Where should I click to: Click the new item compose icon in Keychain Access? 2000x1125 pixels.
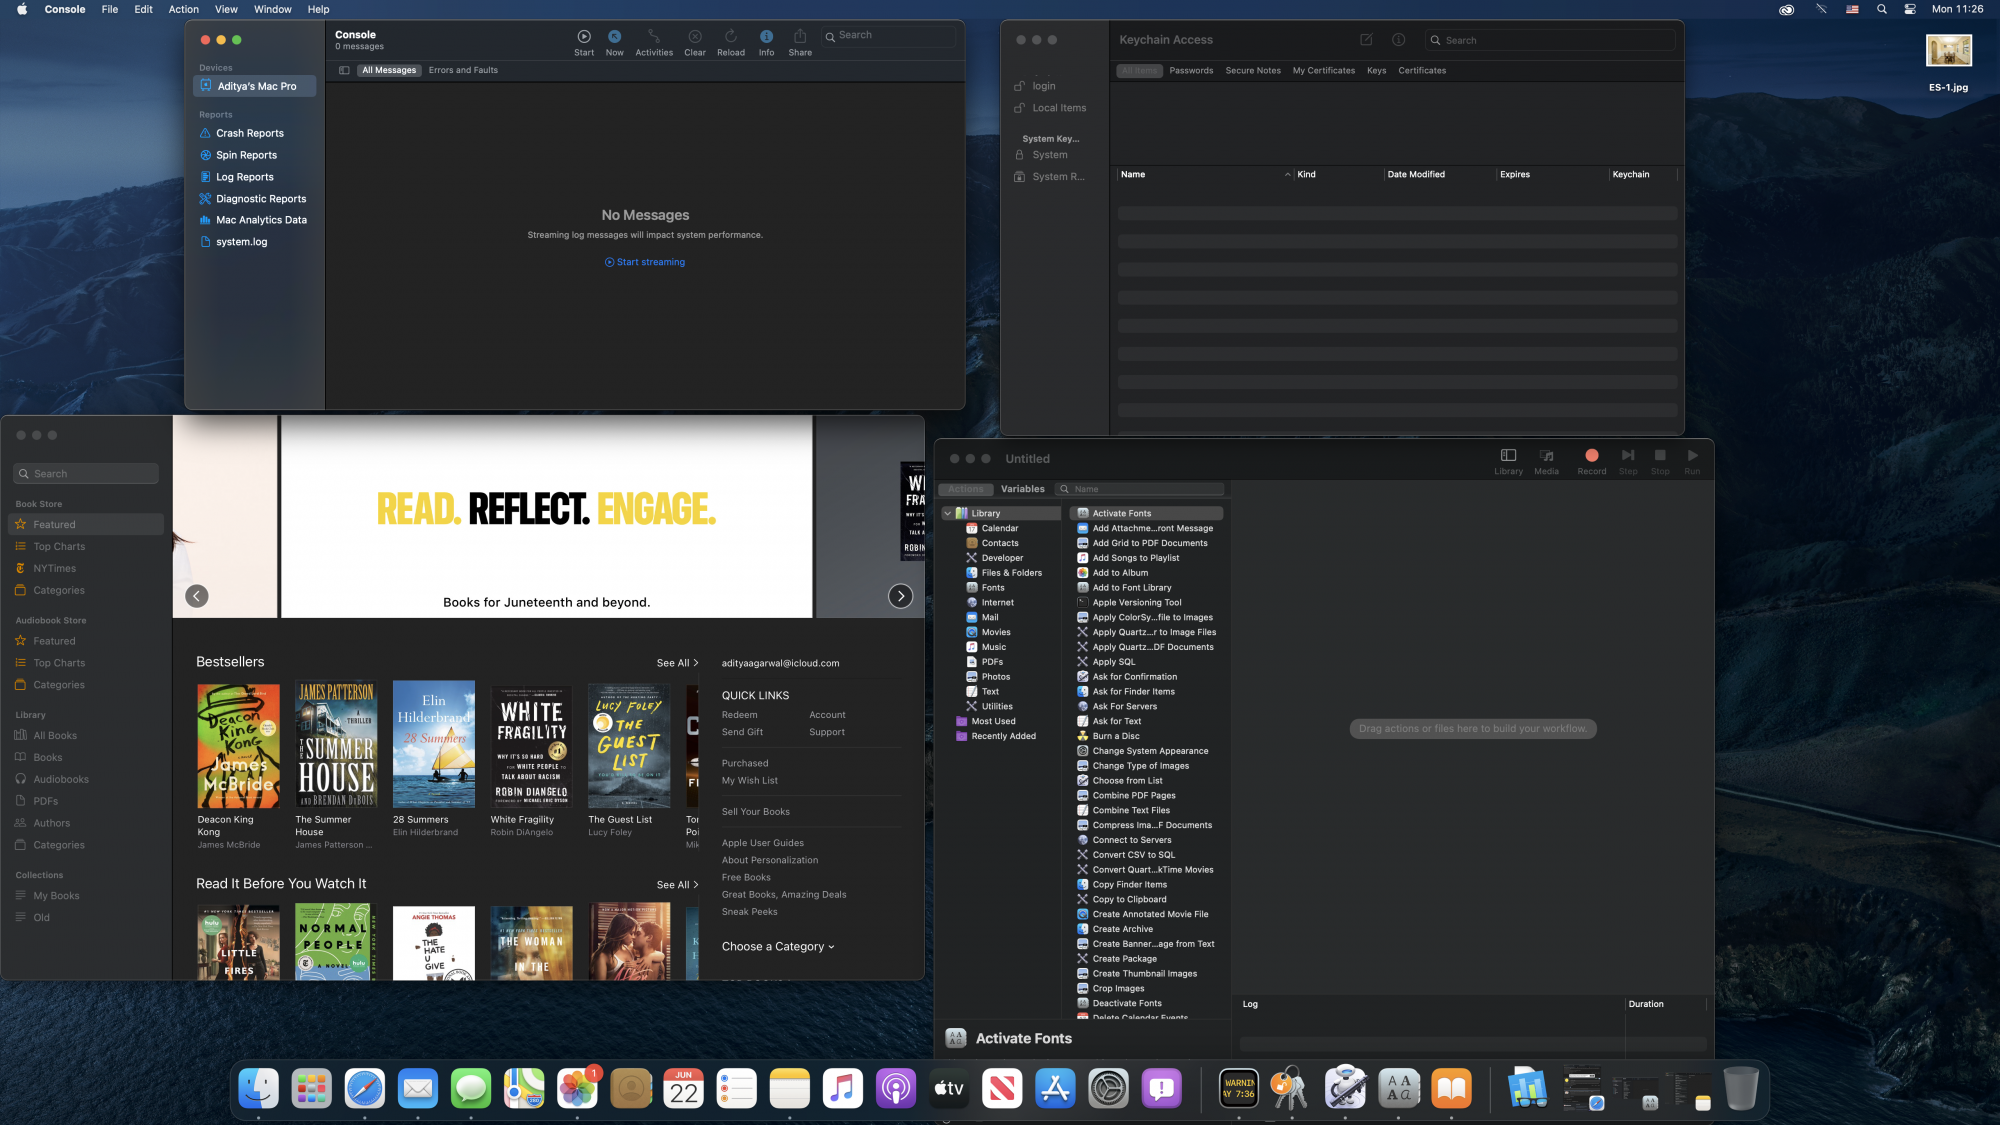tap(1366, 40)
